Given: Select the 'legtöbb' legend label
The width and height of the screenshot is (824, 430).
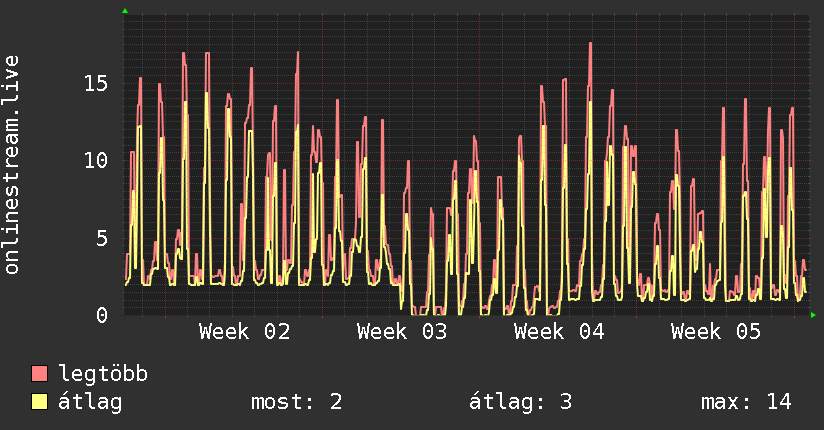Looking at the screenshot, I should (103, 373).
